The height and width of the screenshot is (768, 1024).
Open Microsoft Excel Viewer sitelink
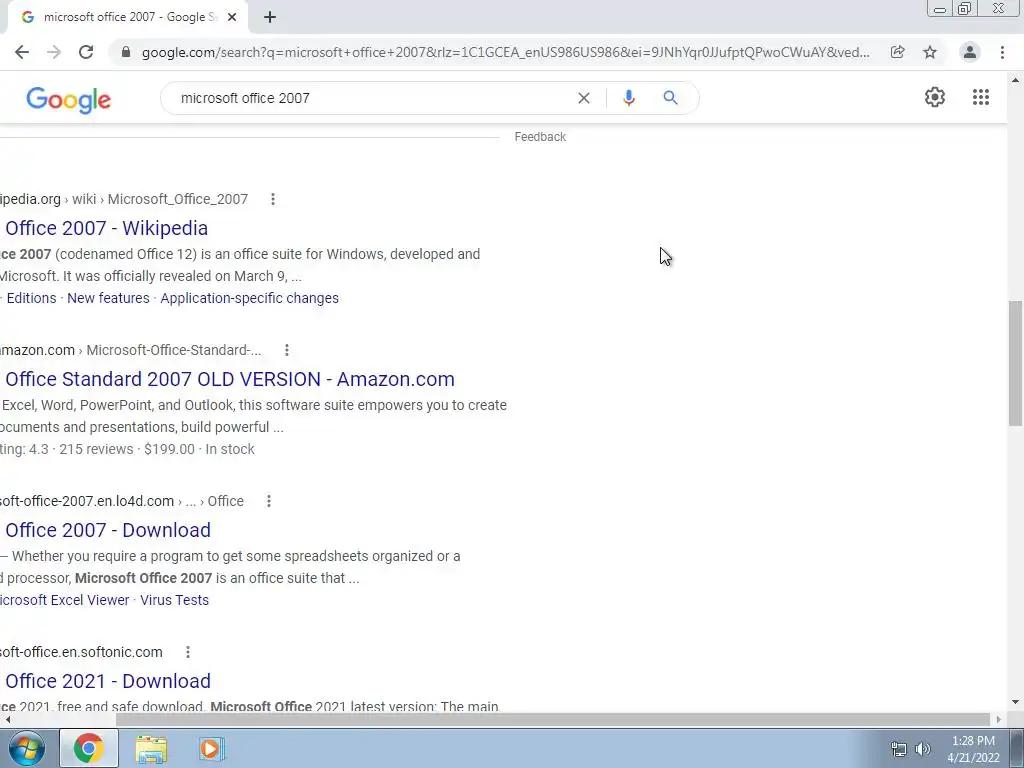64,600
